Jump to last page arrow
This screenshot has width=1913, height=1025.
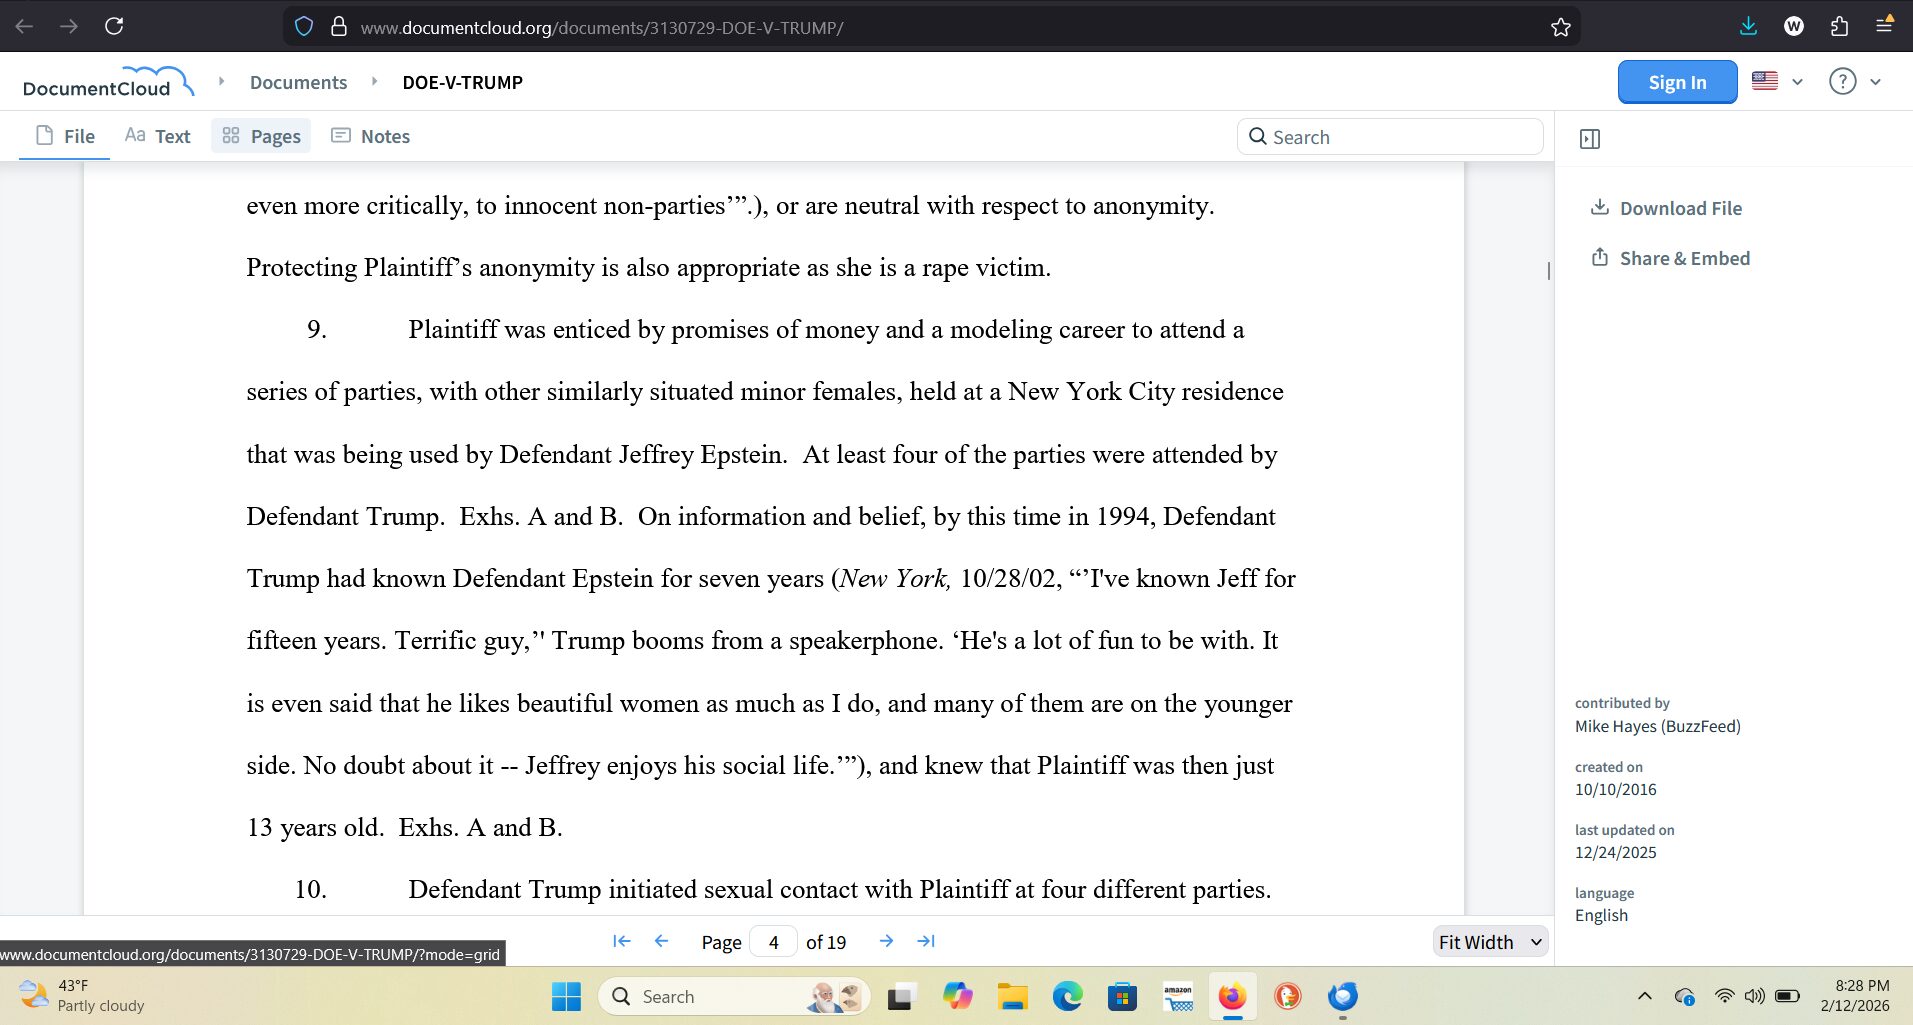point(926,941)
